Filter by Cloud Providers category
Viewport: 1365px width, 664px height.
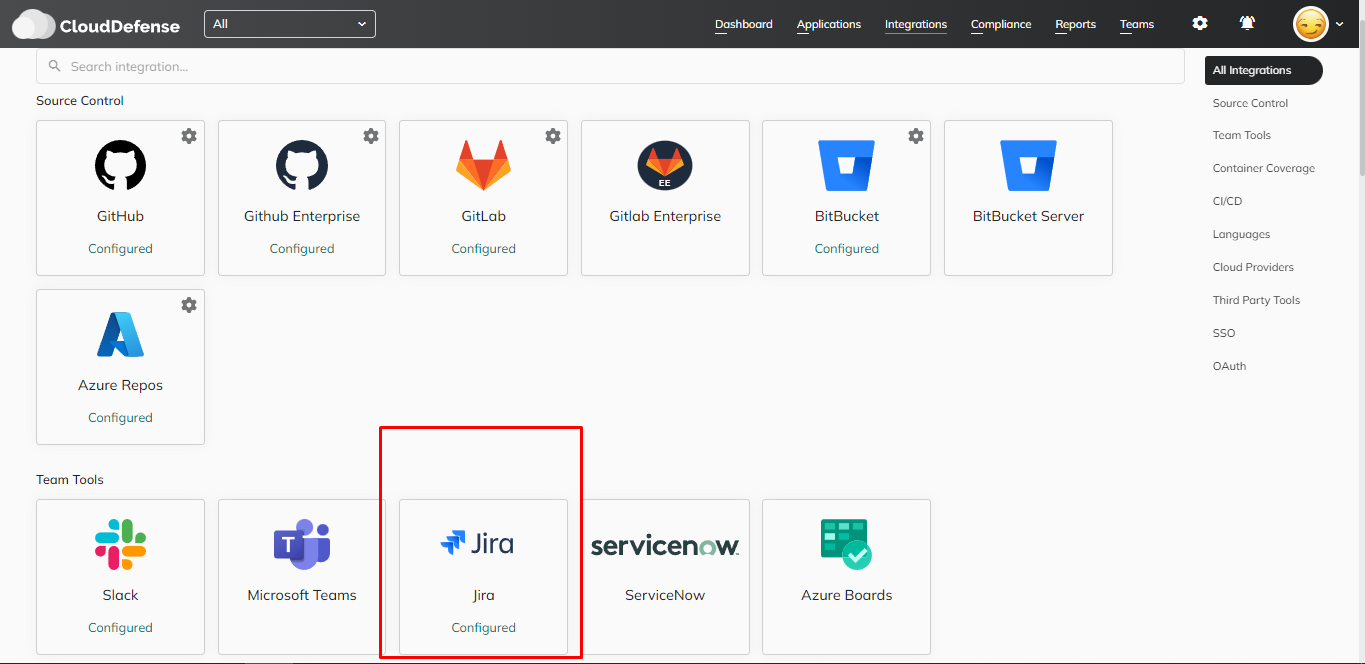tap(1253, 267)
